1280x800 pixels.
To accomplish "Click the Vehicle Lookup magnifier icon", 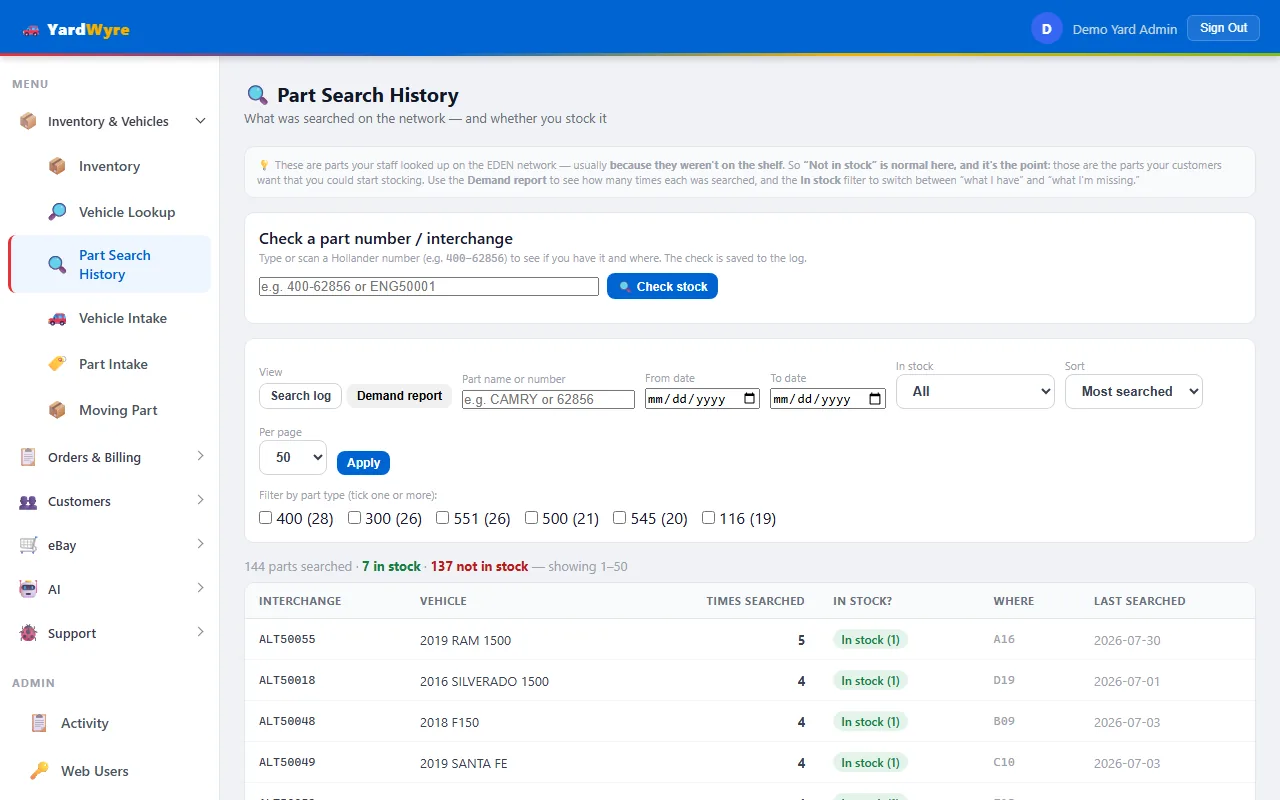I will coord(58,212).
